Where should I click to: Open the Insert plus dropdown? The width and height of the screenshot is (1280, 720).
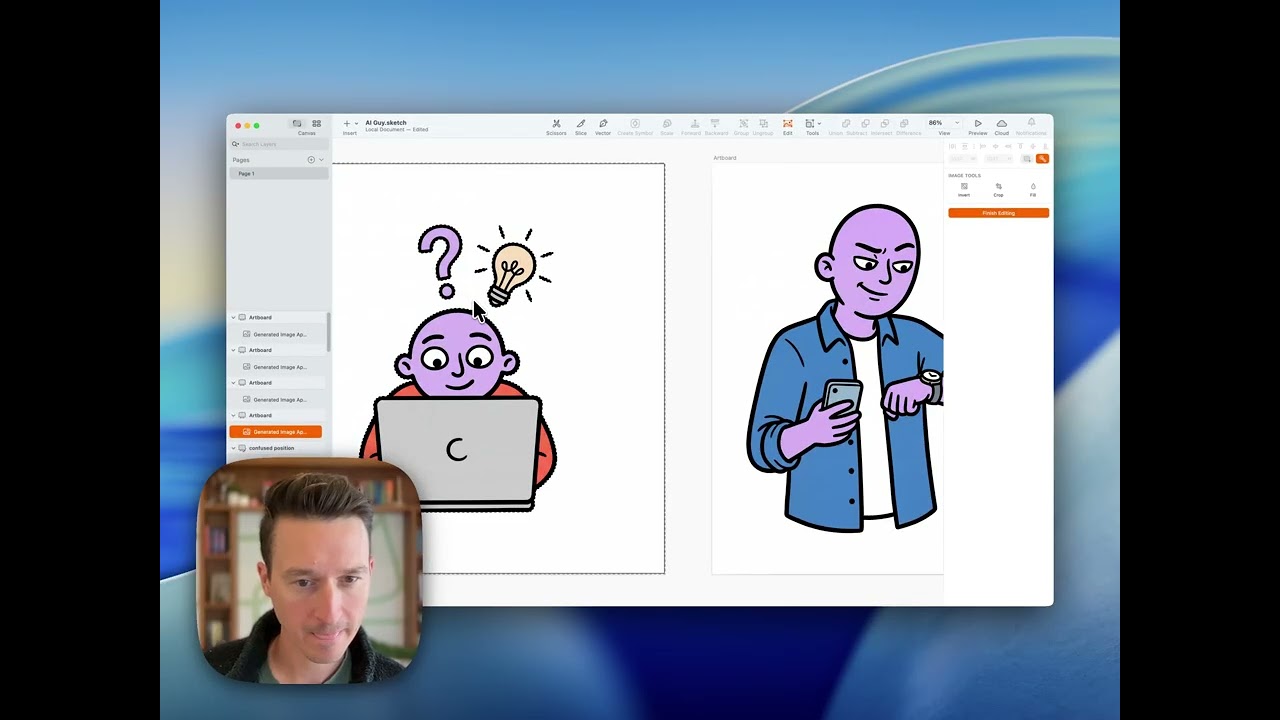pyautogui.click(x=350, y=124)
